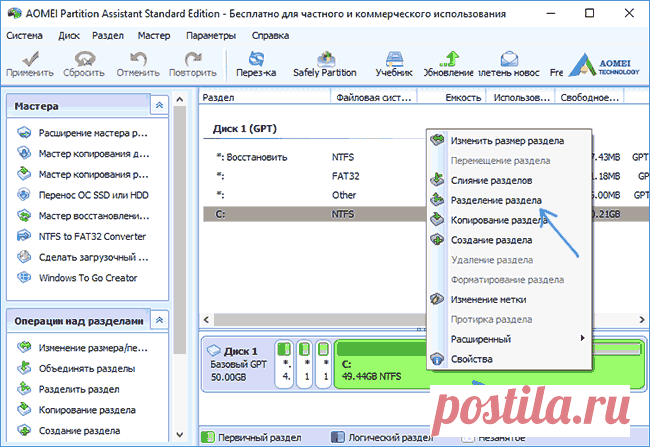Start Расширение мастера раздела wizard
650x447 pixels.
(x=82, y=133)
